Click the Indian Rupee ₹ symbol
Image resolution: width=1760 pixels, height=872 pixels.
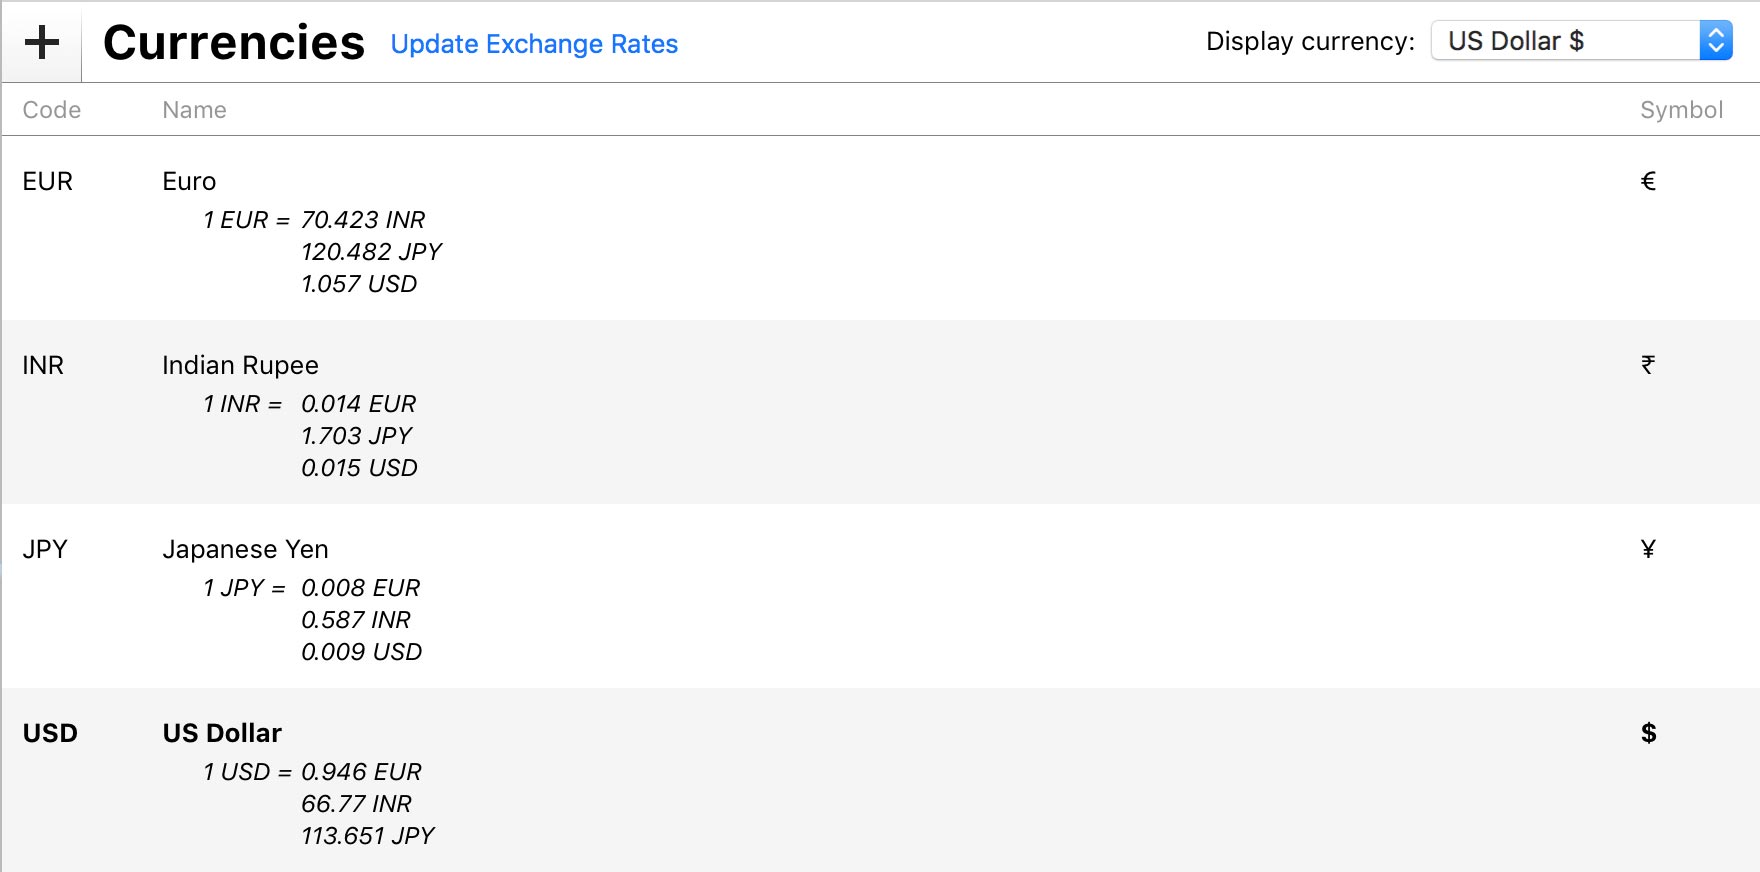(1648, 365)
